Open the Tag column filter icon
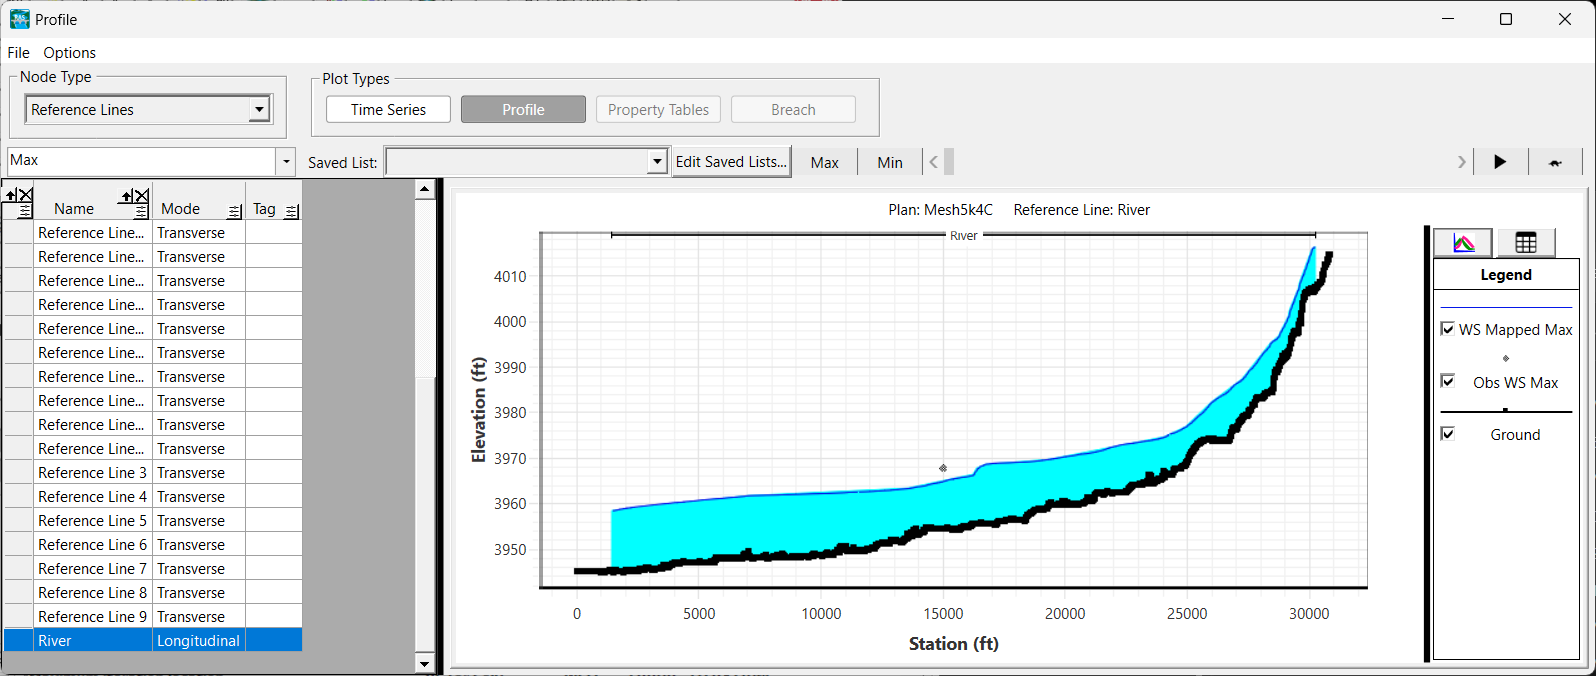The height and width of the screenshot is (676, 1596). [292, 211]
